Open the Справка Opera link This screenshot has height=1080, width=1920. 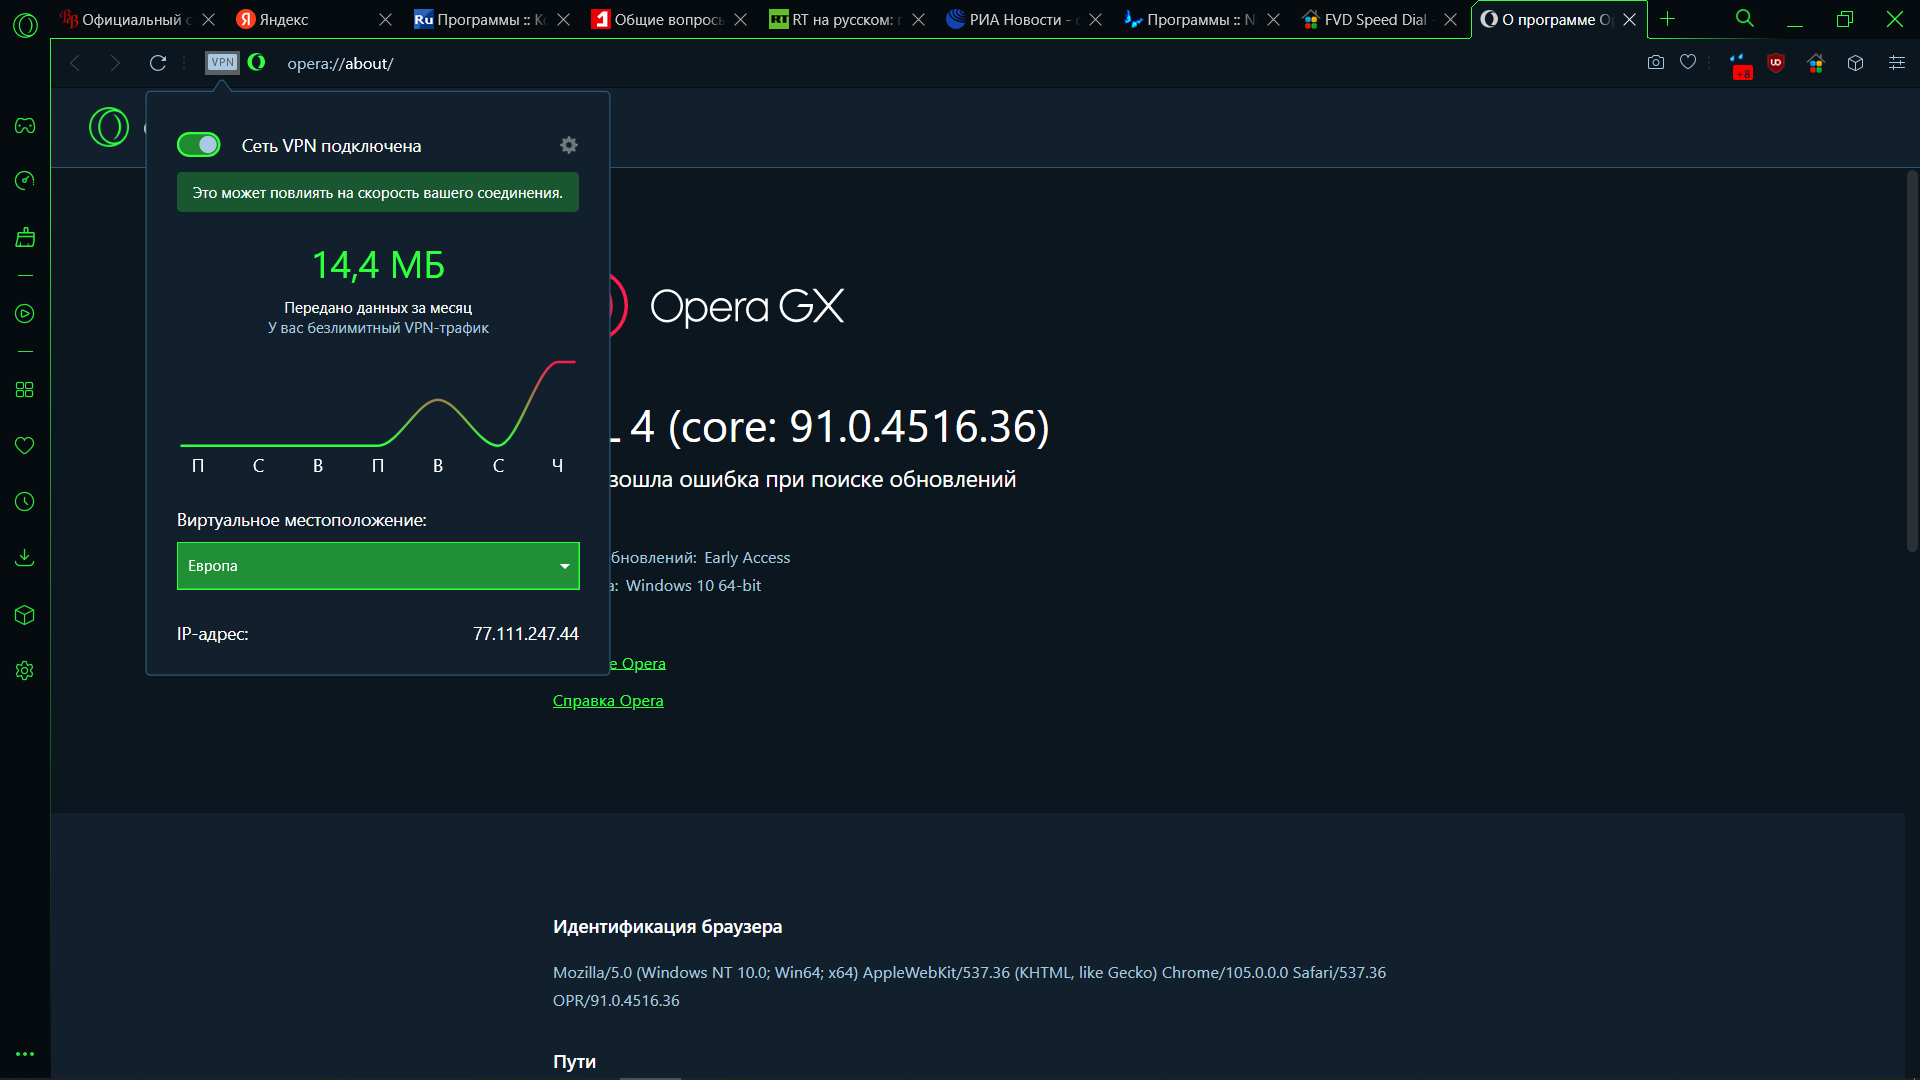(608, 701)
